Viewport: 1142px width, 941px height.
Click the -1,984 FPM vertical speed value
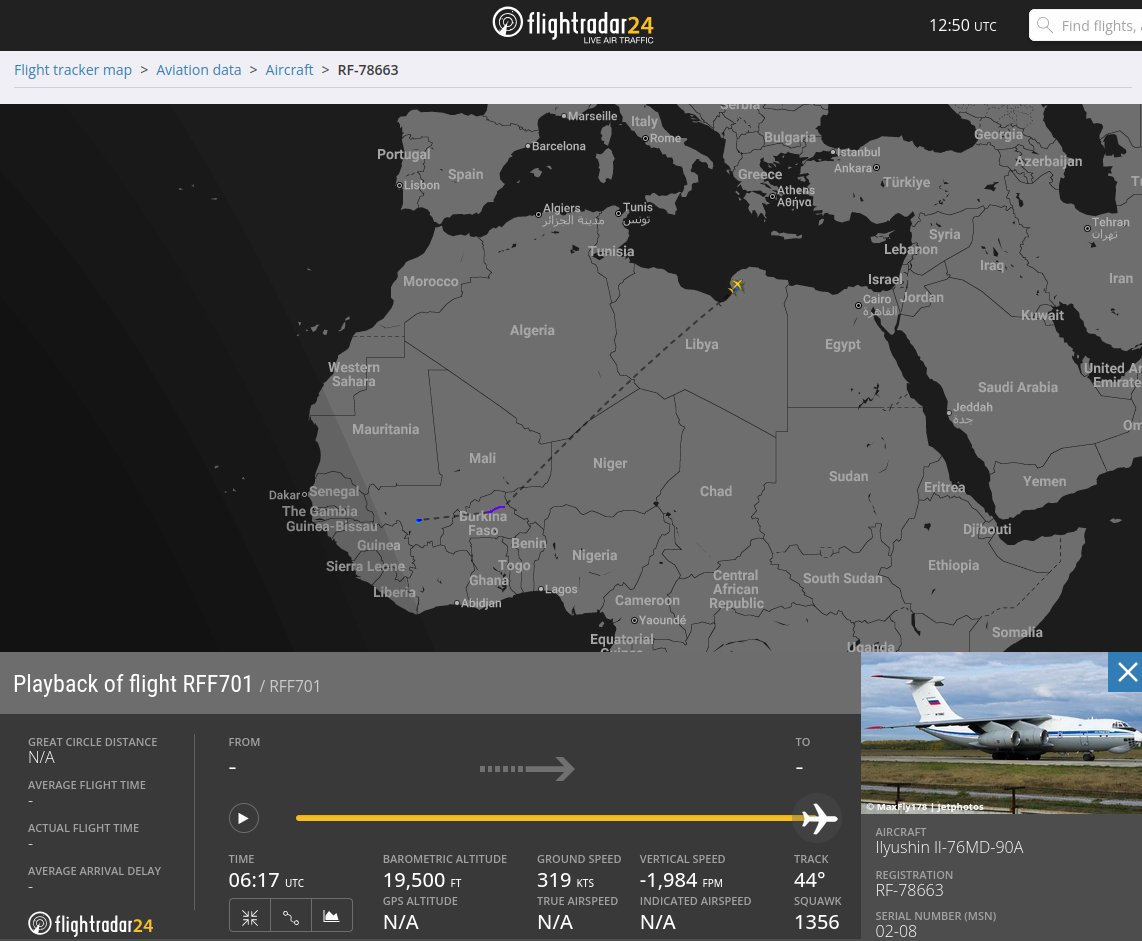click(681, 881)
